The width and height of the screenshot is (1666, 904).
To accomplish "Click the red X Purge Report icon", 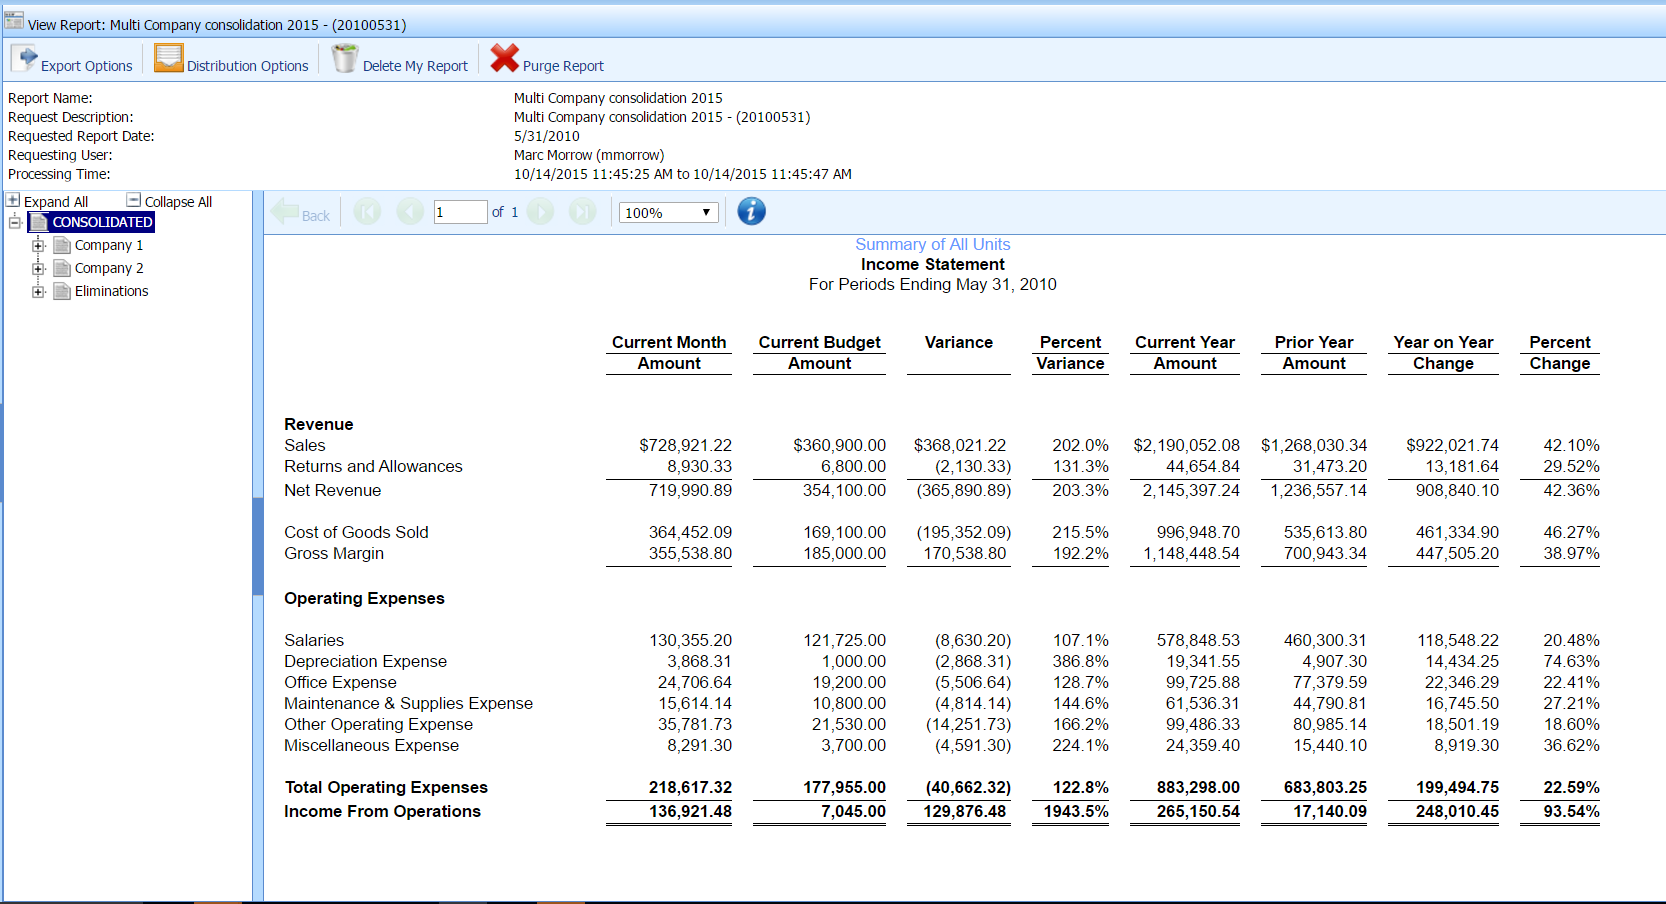I will [505, 59].
